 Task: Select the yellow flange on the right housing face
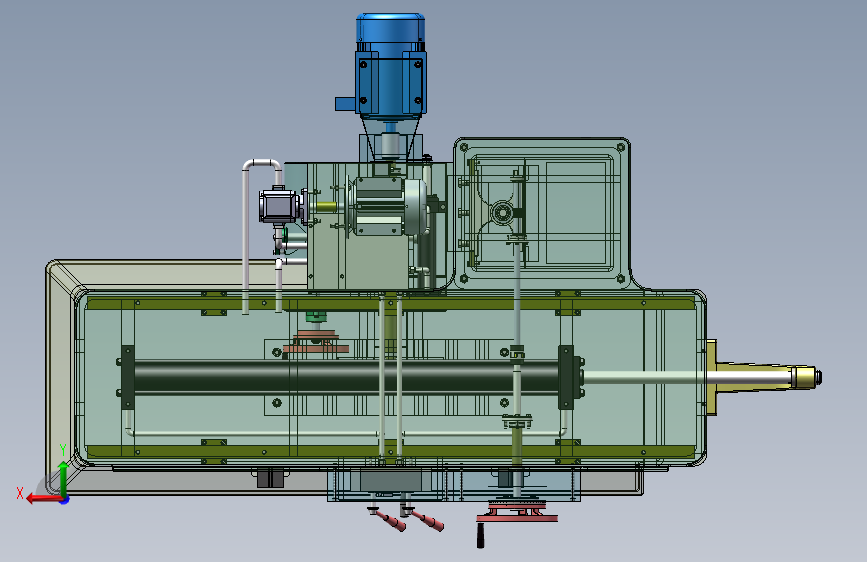[711, 377]
